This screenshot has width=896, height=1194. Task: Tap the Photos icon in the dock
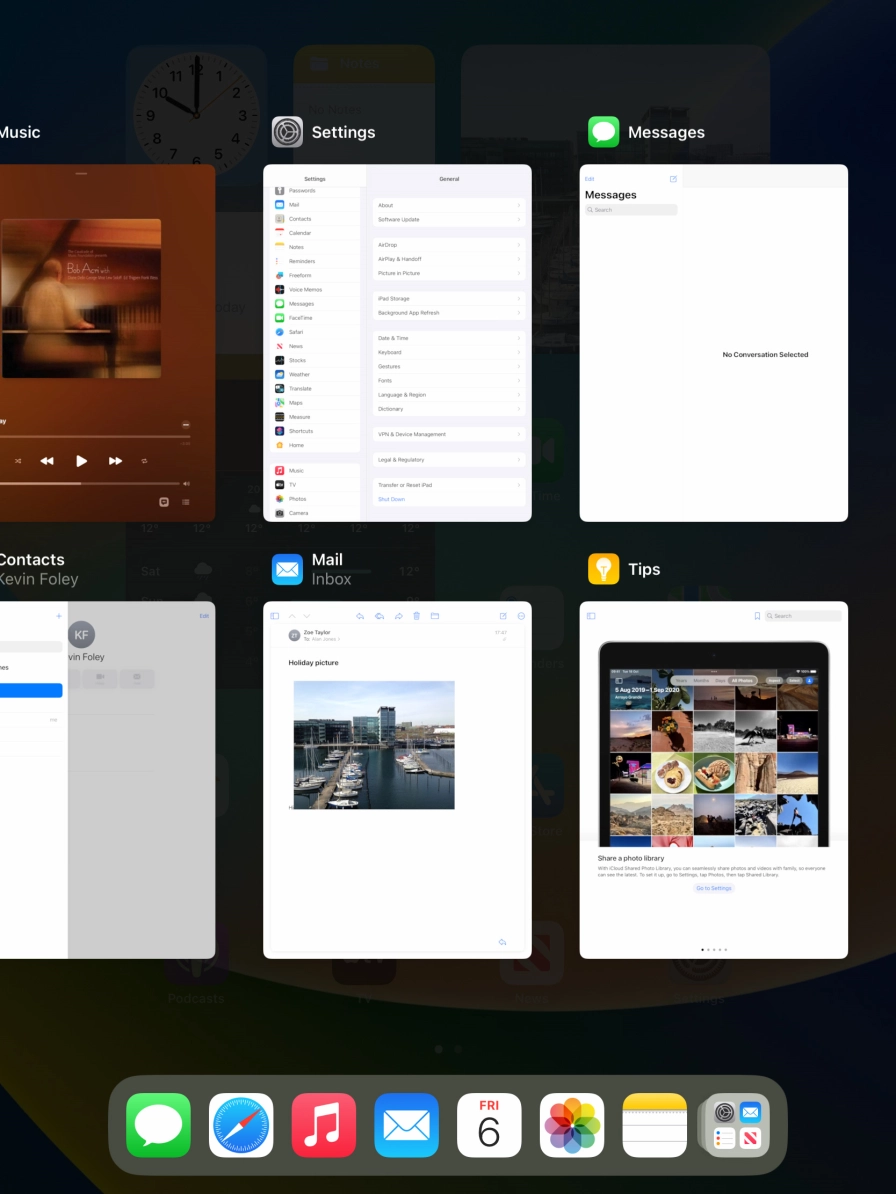[x=572, y=1125]
